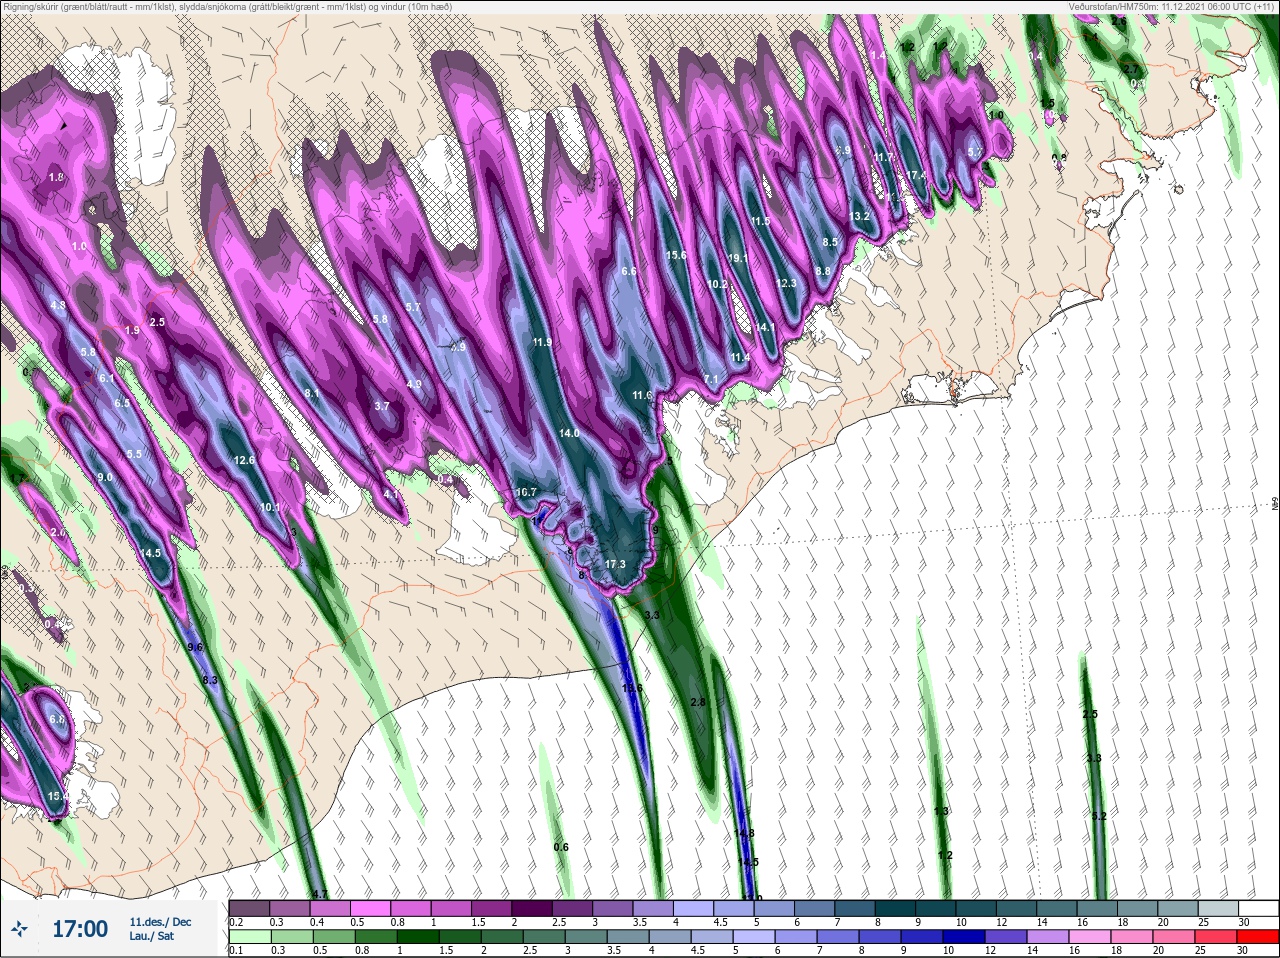Click the 6.6 precipitation value on the map
Screen dimensions: 1280x958
tap(629, 271)
